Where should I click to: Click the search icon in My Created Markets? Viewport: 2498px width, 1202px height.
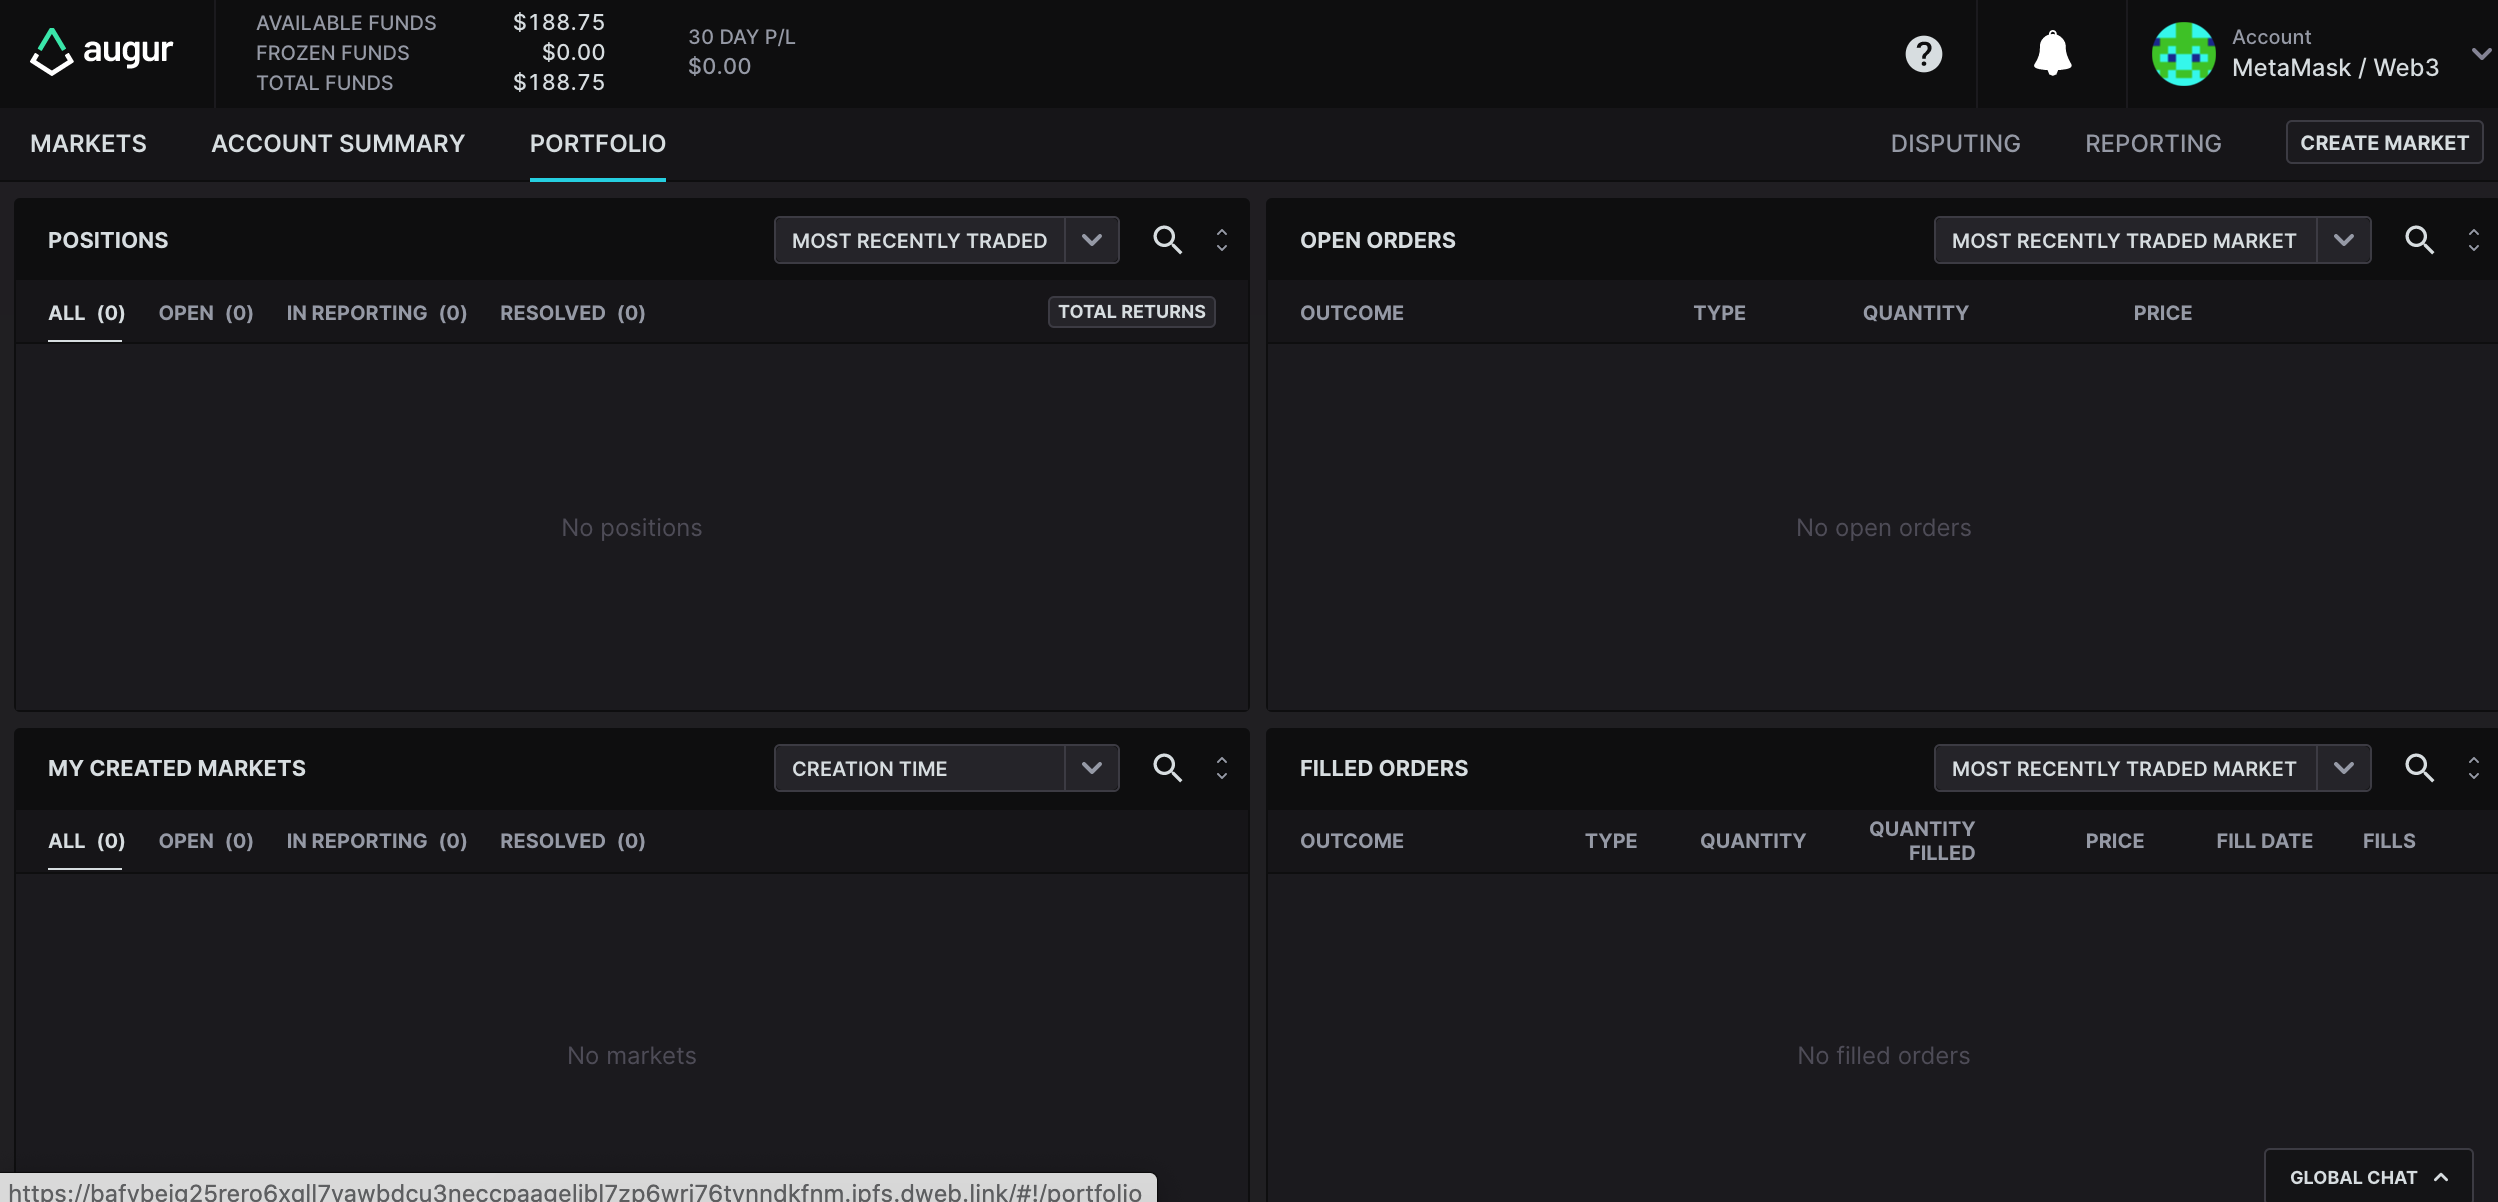tap(1167, 768)
